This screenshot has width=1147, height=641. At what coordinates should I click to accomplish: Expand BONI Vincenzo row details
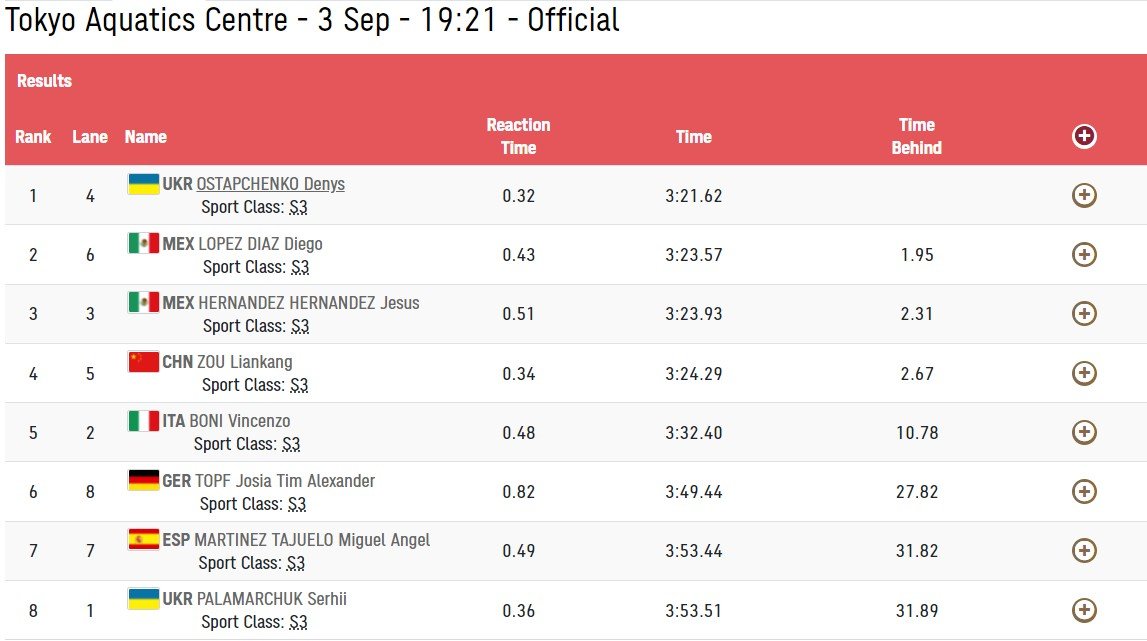pyautogui.click(x=1084, y=432)
